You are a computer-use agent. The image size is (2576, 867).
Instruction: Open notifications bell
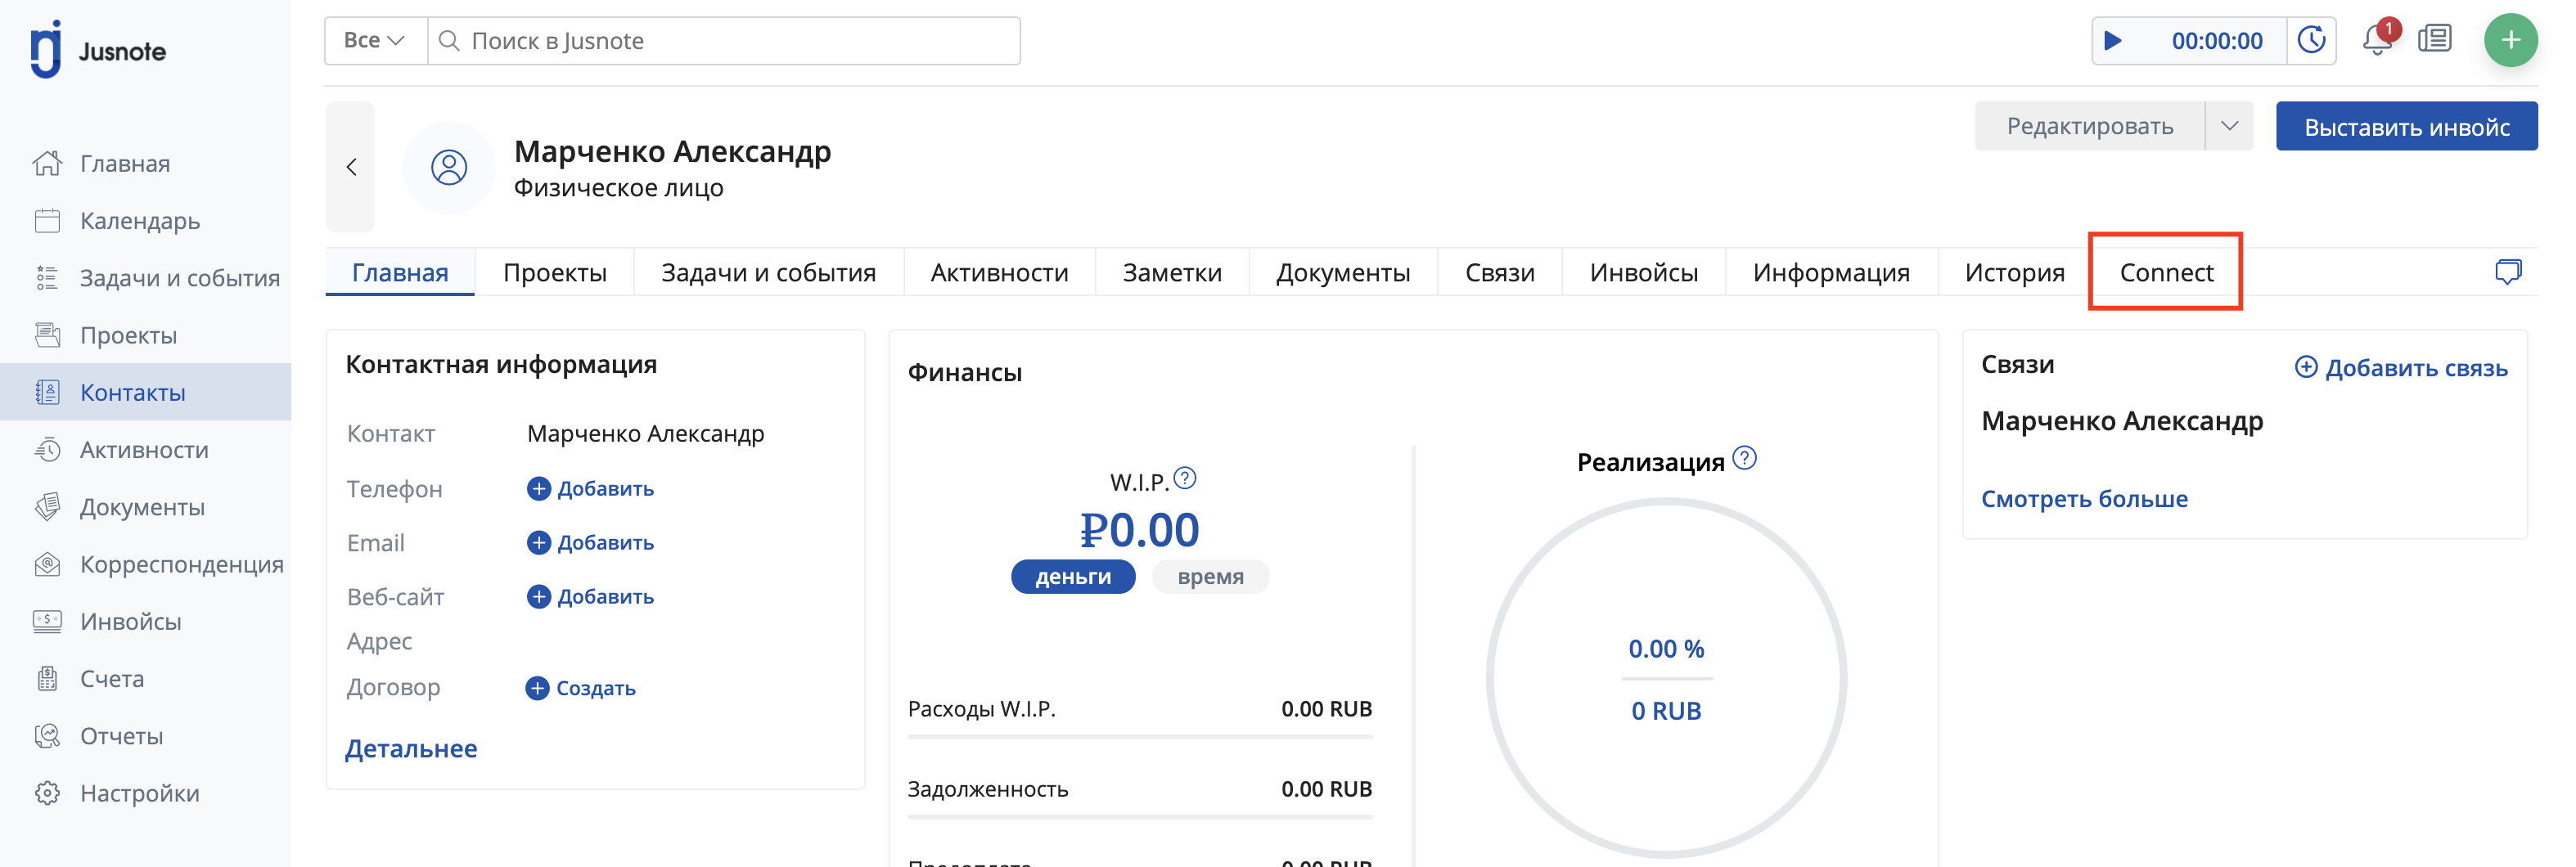click(x=2377, y=40)
